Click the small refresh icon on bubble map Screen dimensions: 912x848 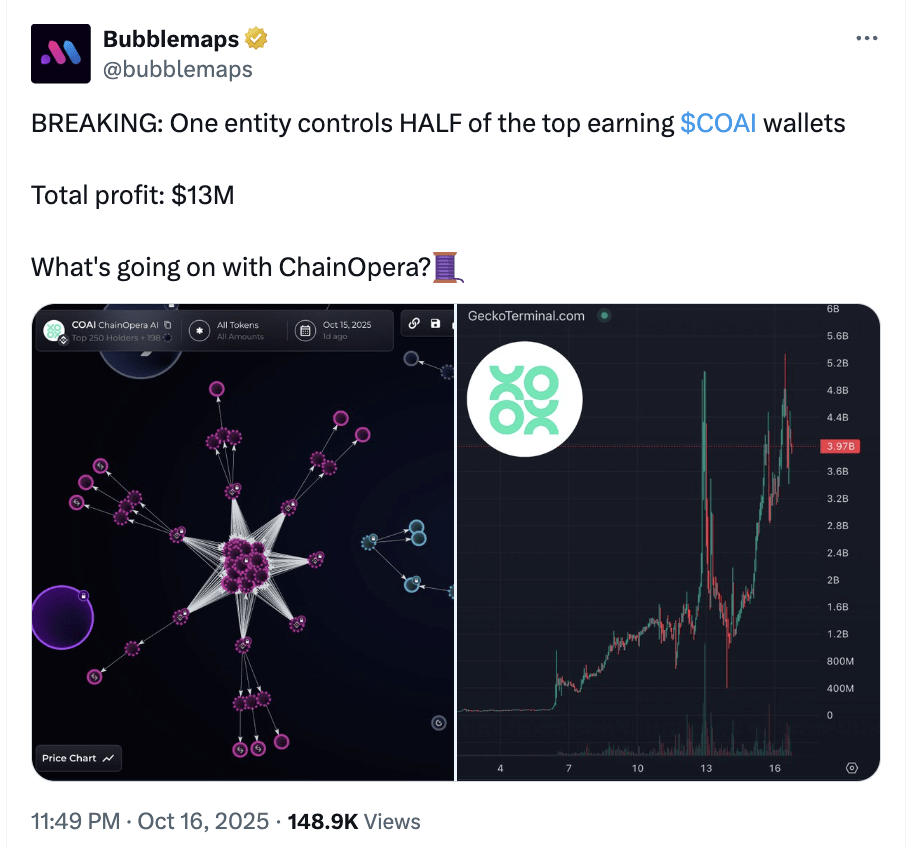click(438, 722)
